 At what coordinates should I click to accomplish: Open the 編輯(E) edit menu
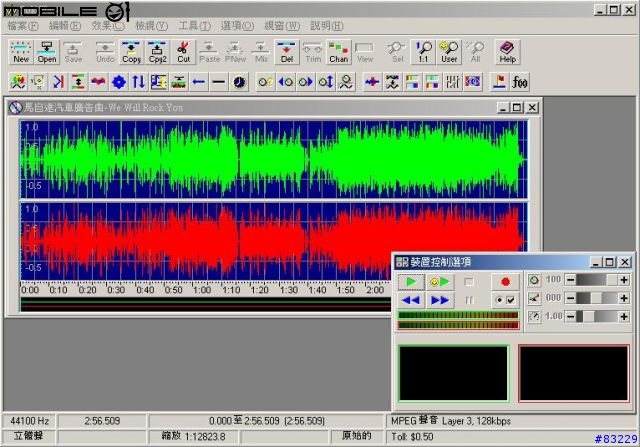[x=65, y=26]
